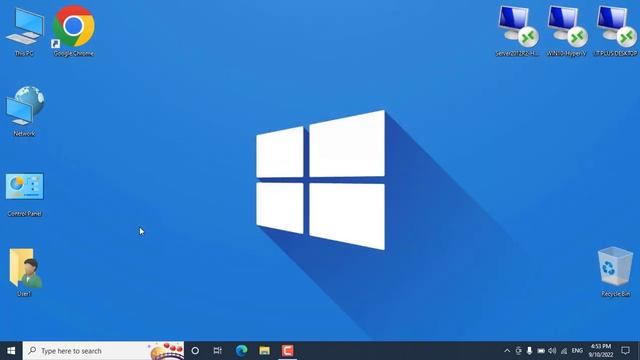
Task: Change the ENG input language
Action: (577, 351)
